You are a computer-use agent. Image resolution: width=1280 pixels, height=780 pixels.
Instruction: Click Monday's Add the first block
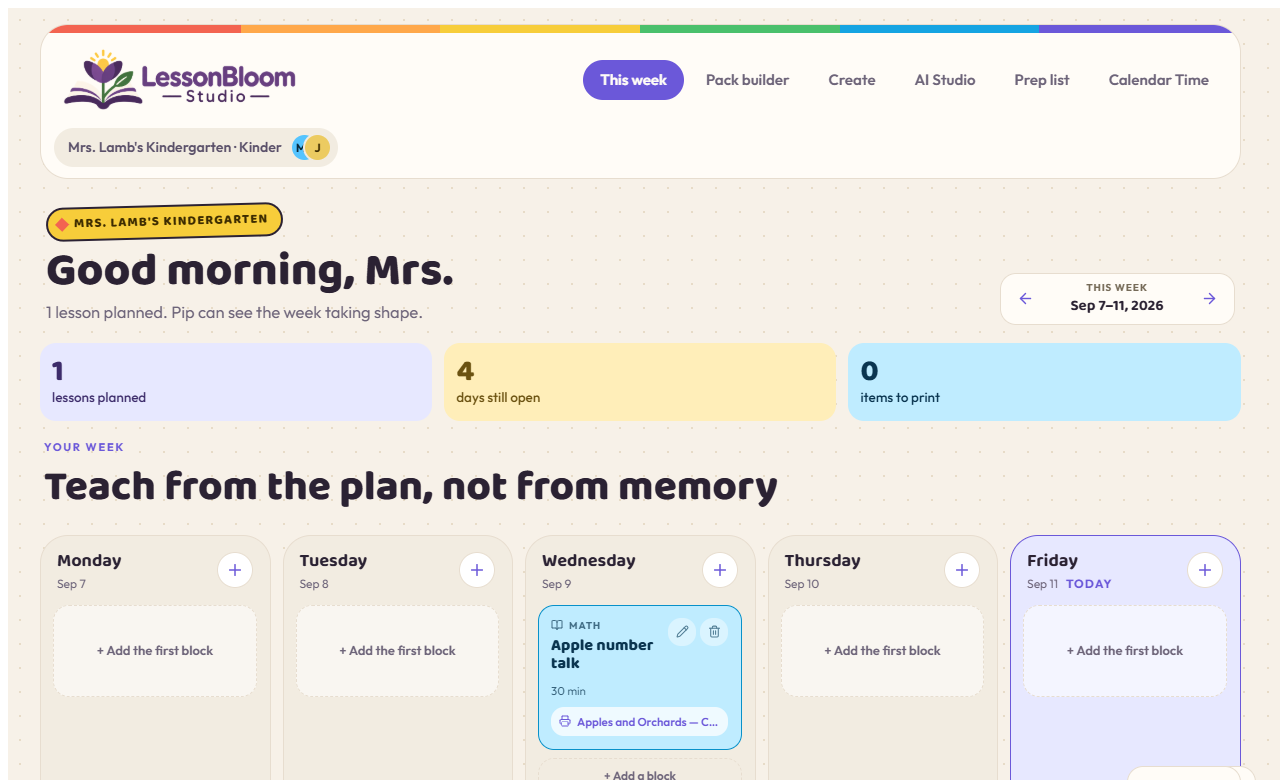(155, 651)
